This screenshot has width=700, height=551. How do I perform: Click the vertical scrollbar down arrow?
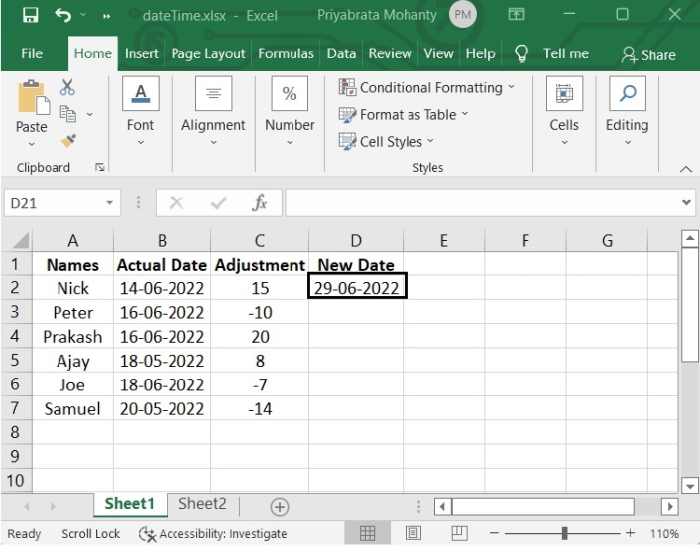click(690, 485)
